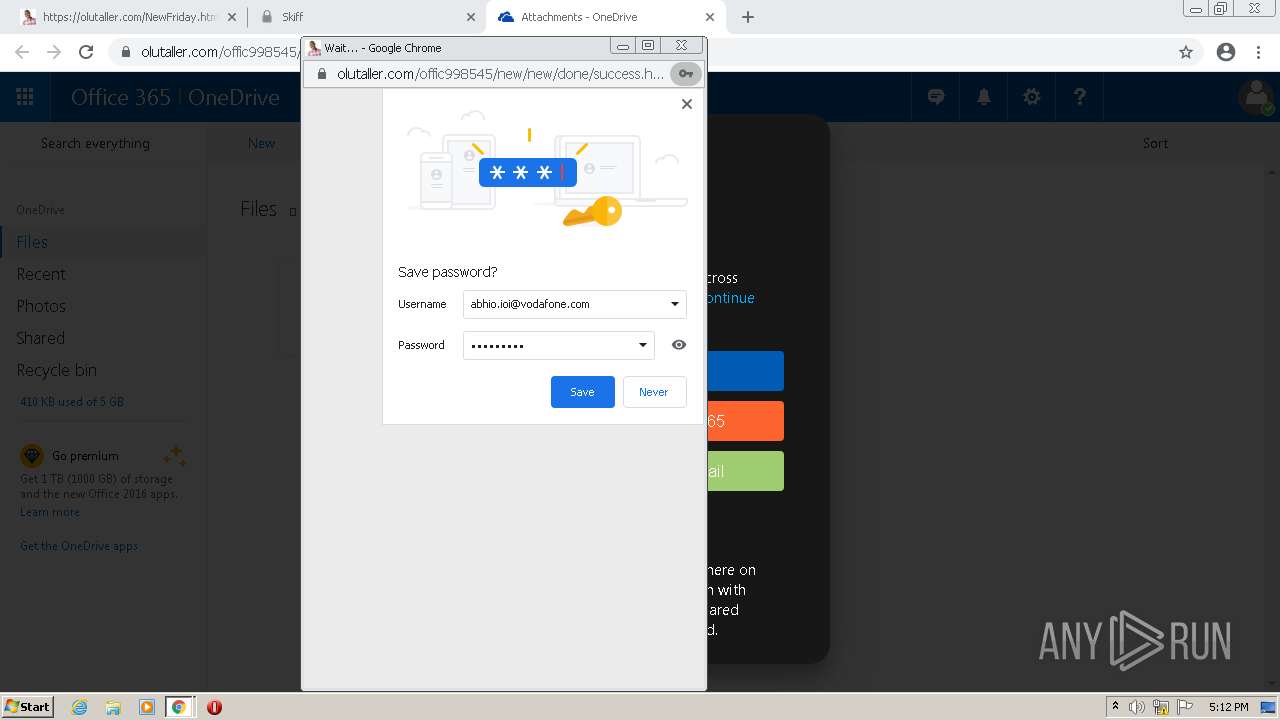Click the 410 KB used storage link
The image size is (1280, 720).
(x=72, y=402)
